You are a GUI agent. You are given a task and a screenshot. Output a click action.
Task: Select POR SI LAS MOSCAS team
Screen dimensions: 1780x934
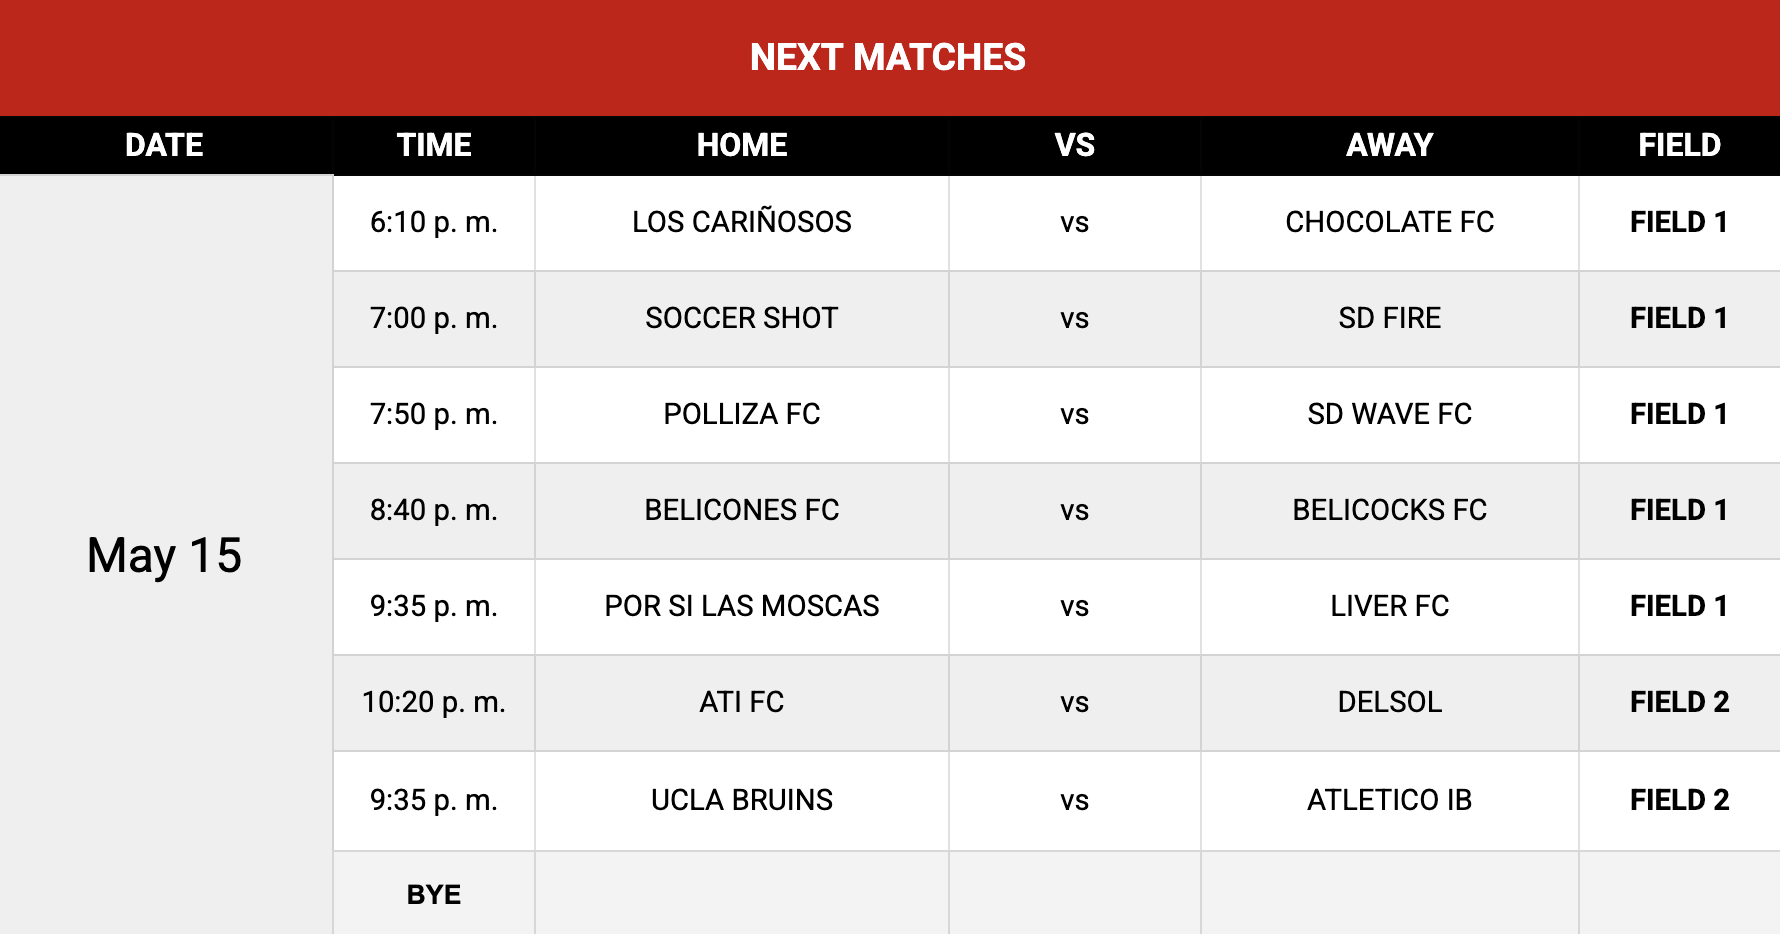(742, 606)
